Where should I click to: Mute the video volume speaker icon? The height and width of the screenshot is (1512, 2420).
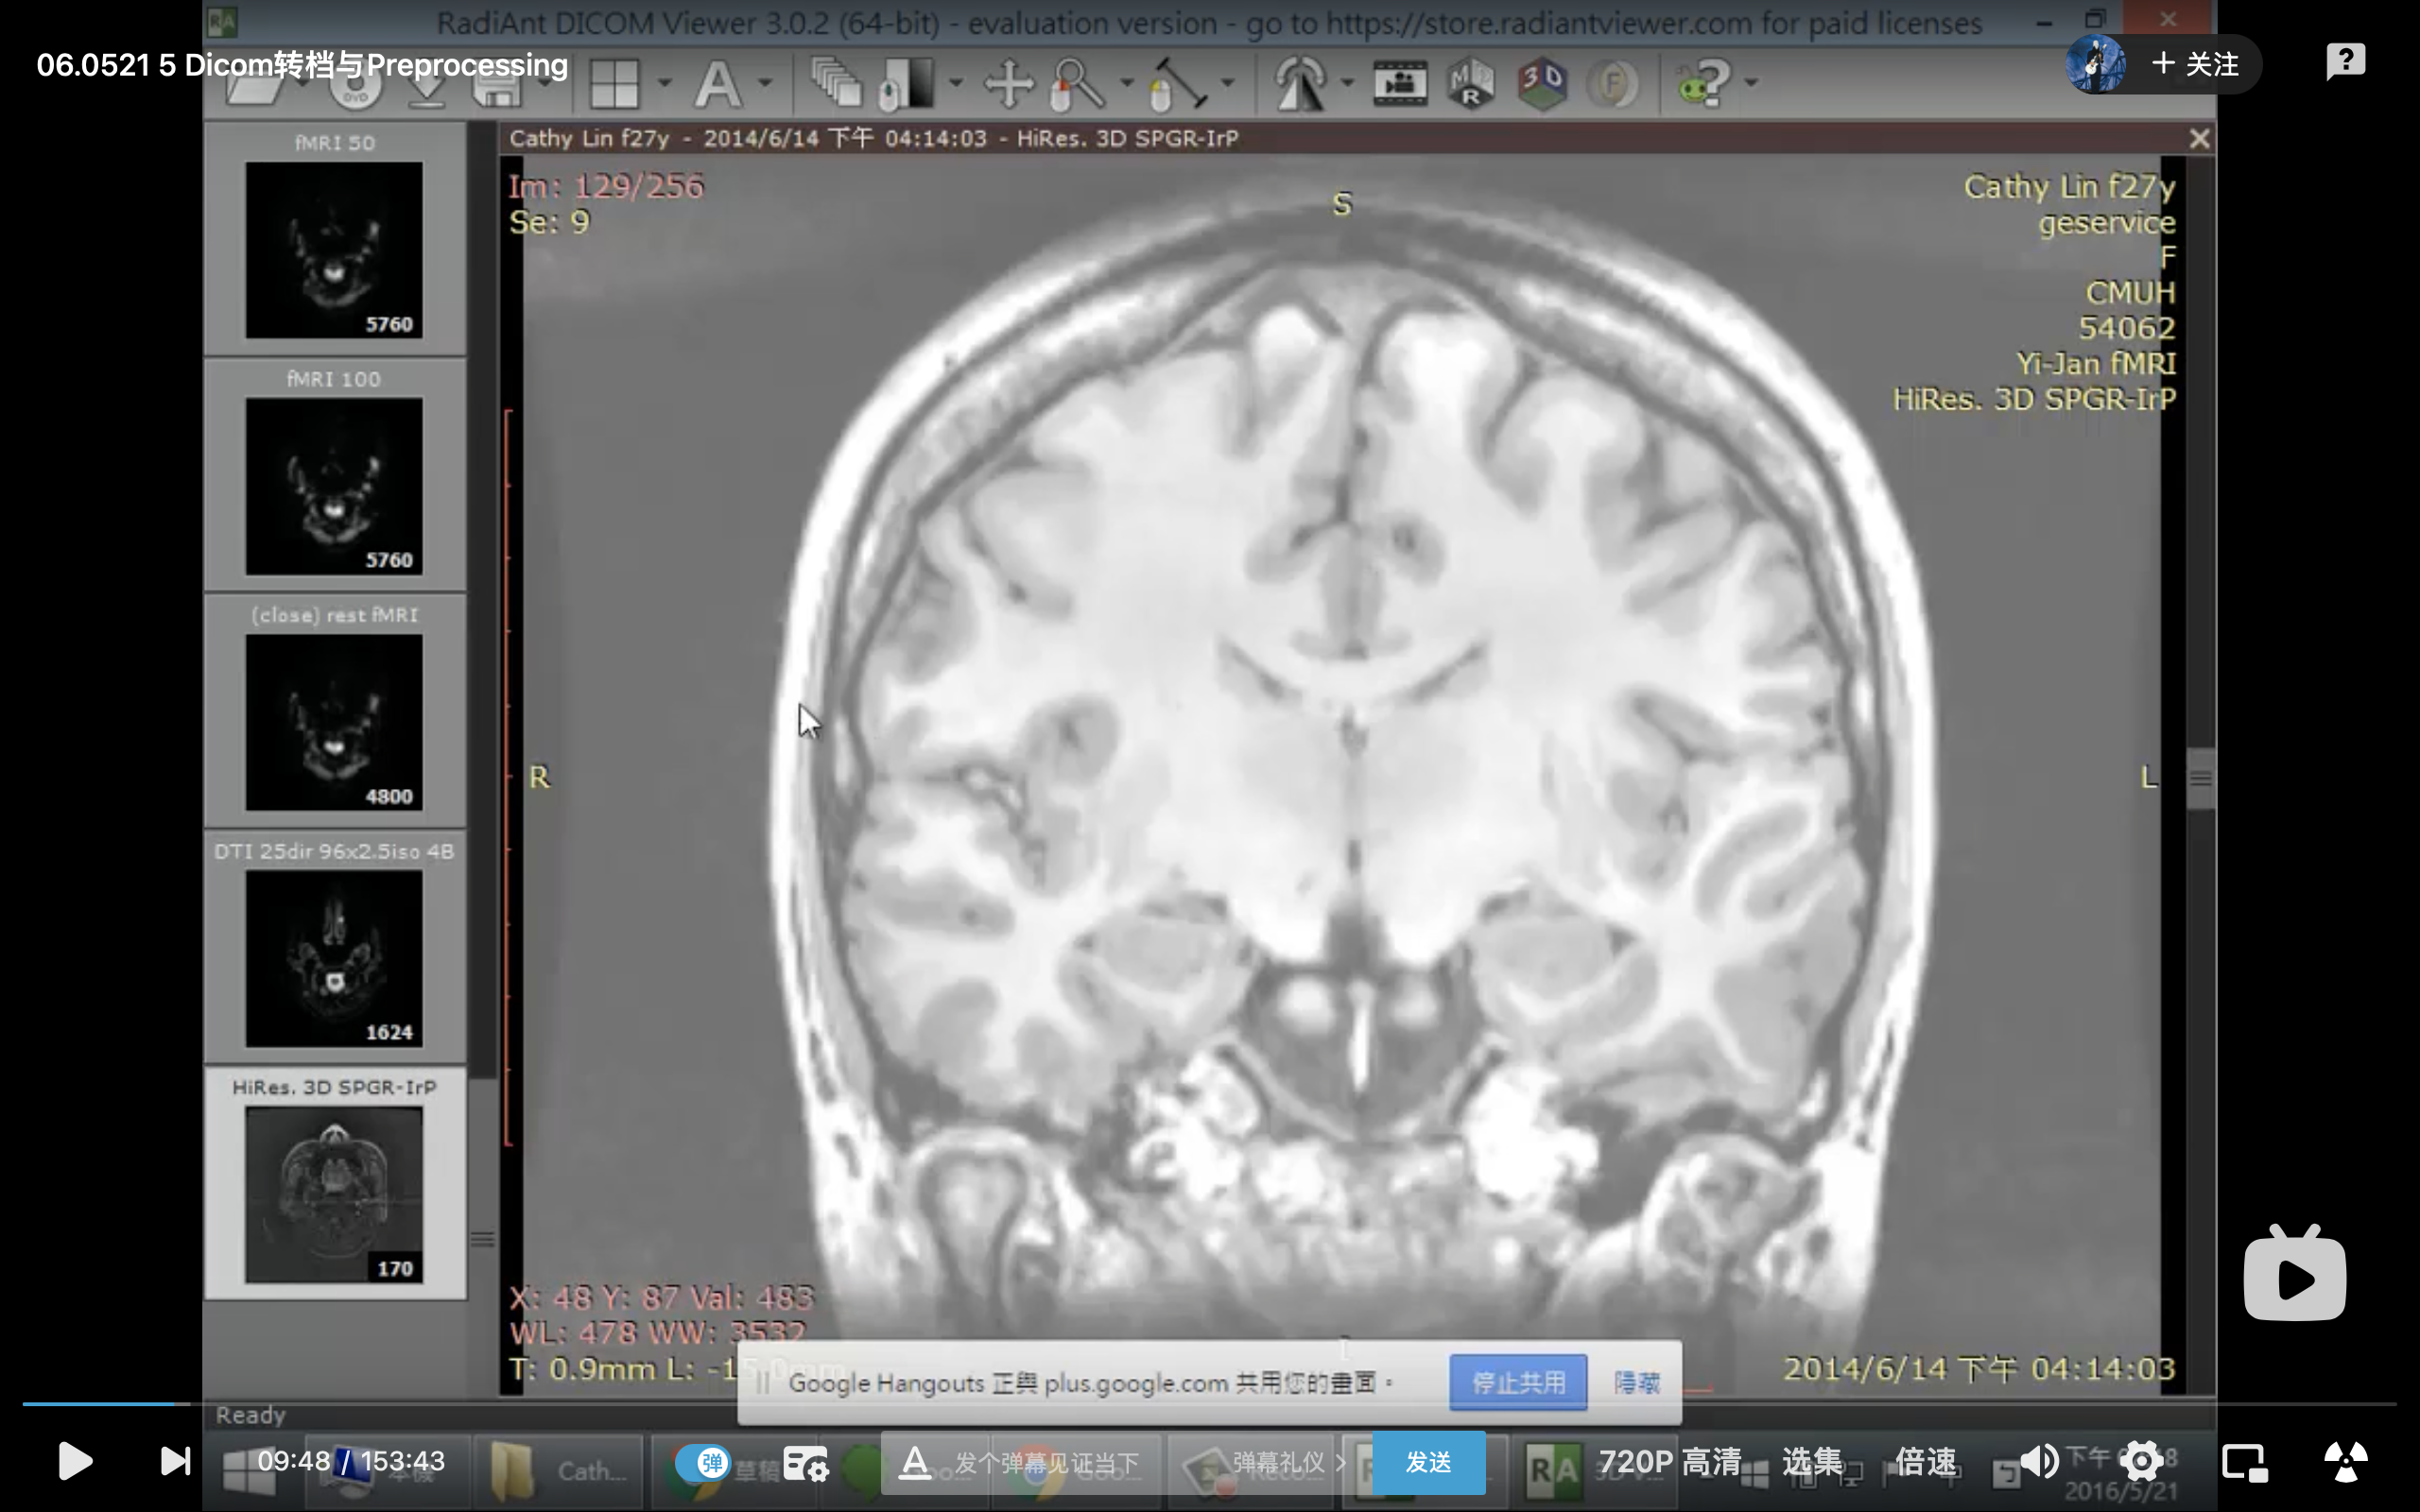coord(2039,1462)
